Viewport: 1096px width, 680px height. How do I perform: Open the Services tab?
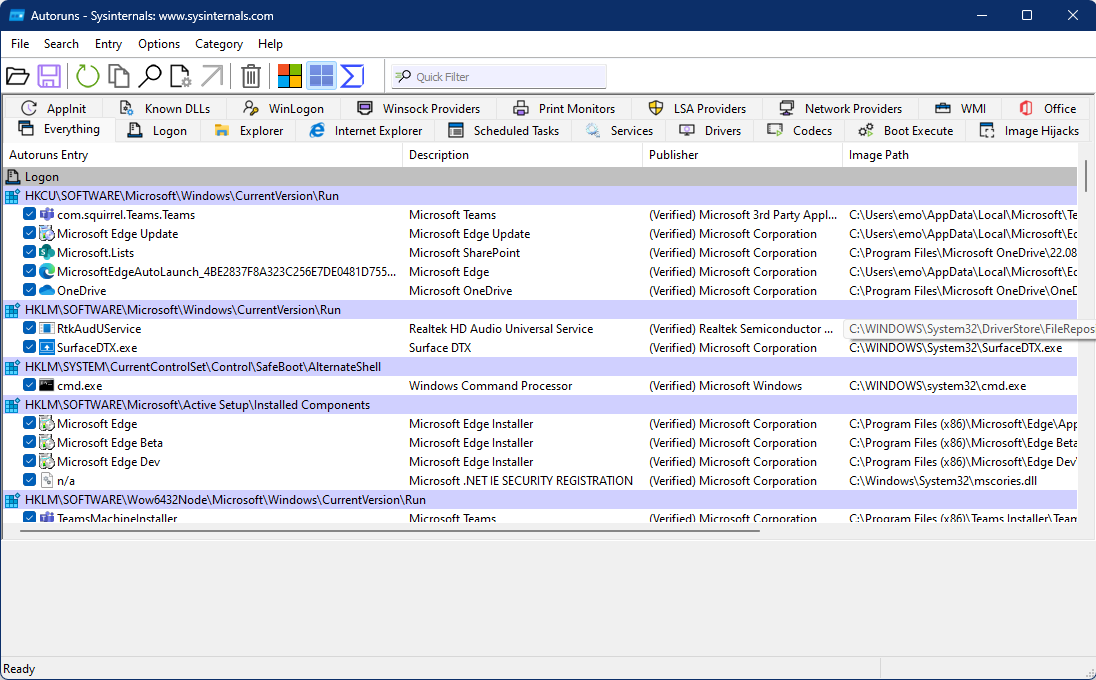(x=620, y=131)
